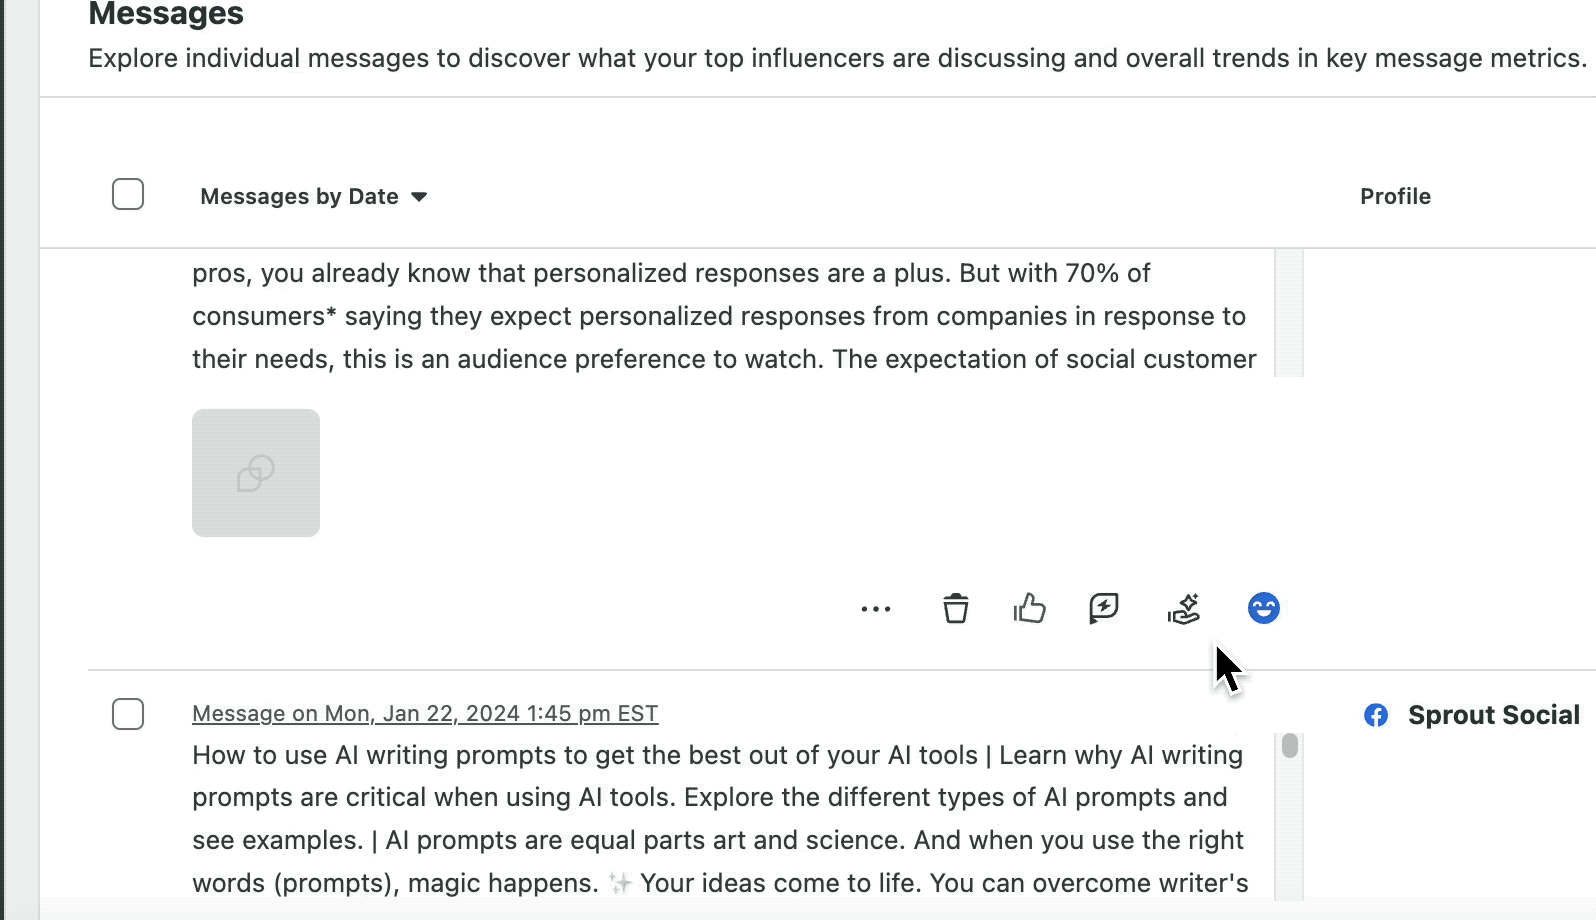Click the blue smiley face sentiment icon
The height and width of the screenshot is (920, 1596).
(x=1263, y=608)
